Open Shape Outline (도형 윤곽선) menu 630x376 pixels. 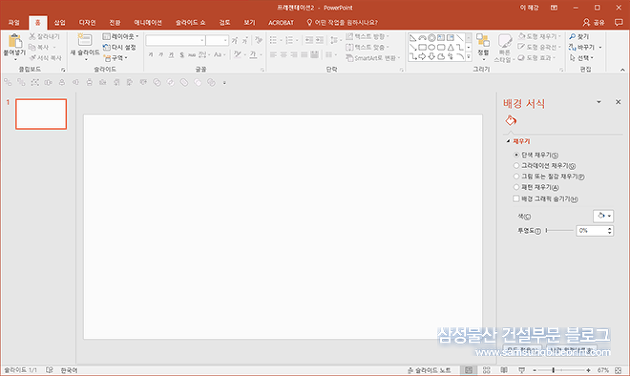pyautogui.click(x=539, y=47)
